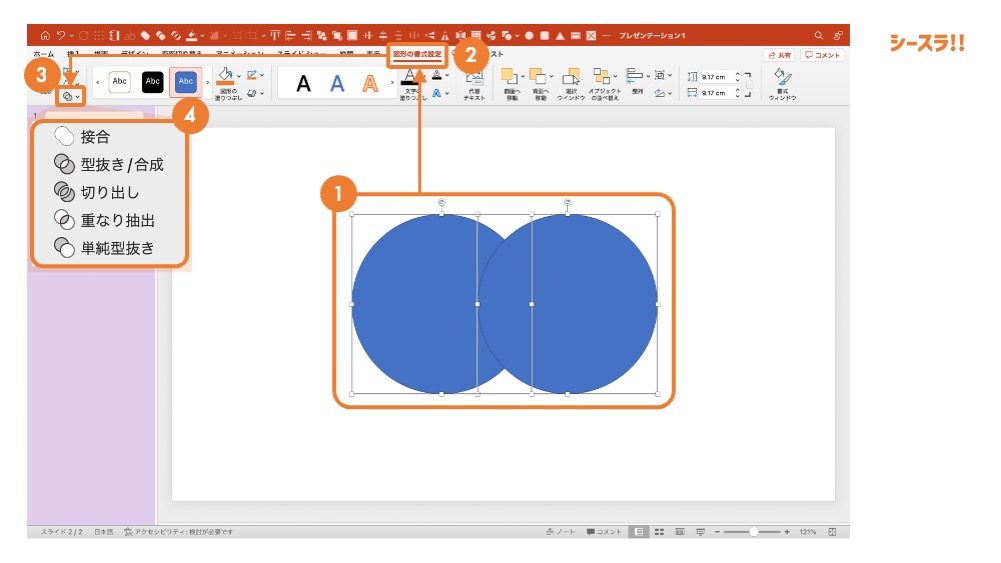Open the 選択ウインドウ selection pane

click(x=571, y=78)
